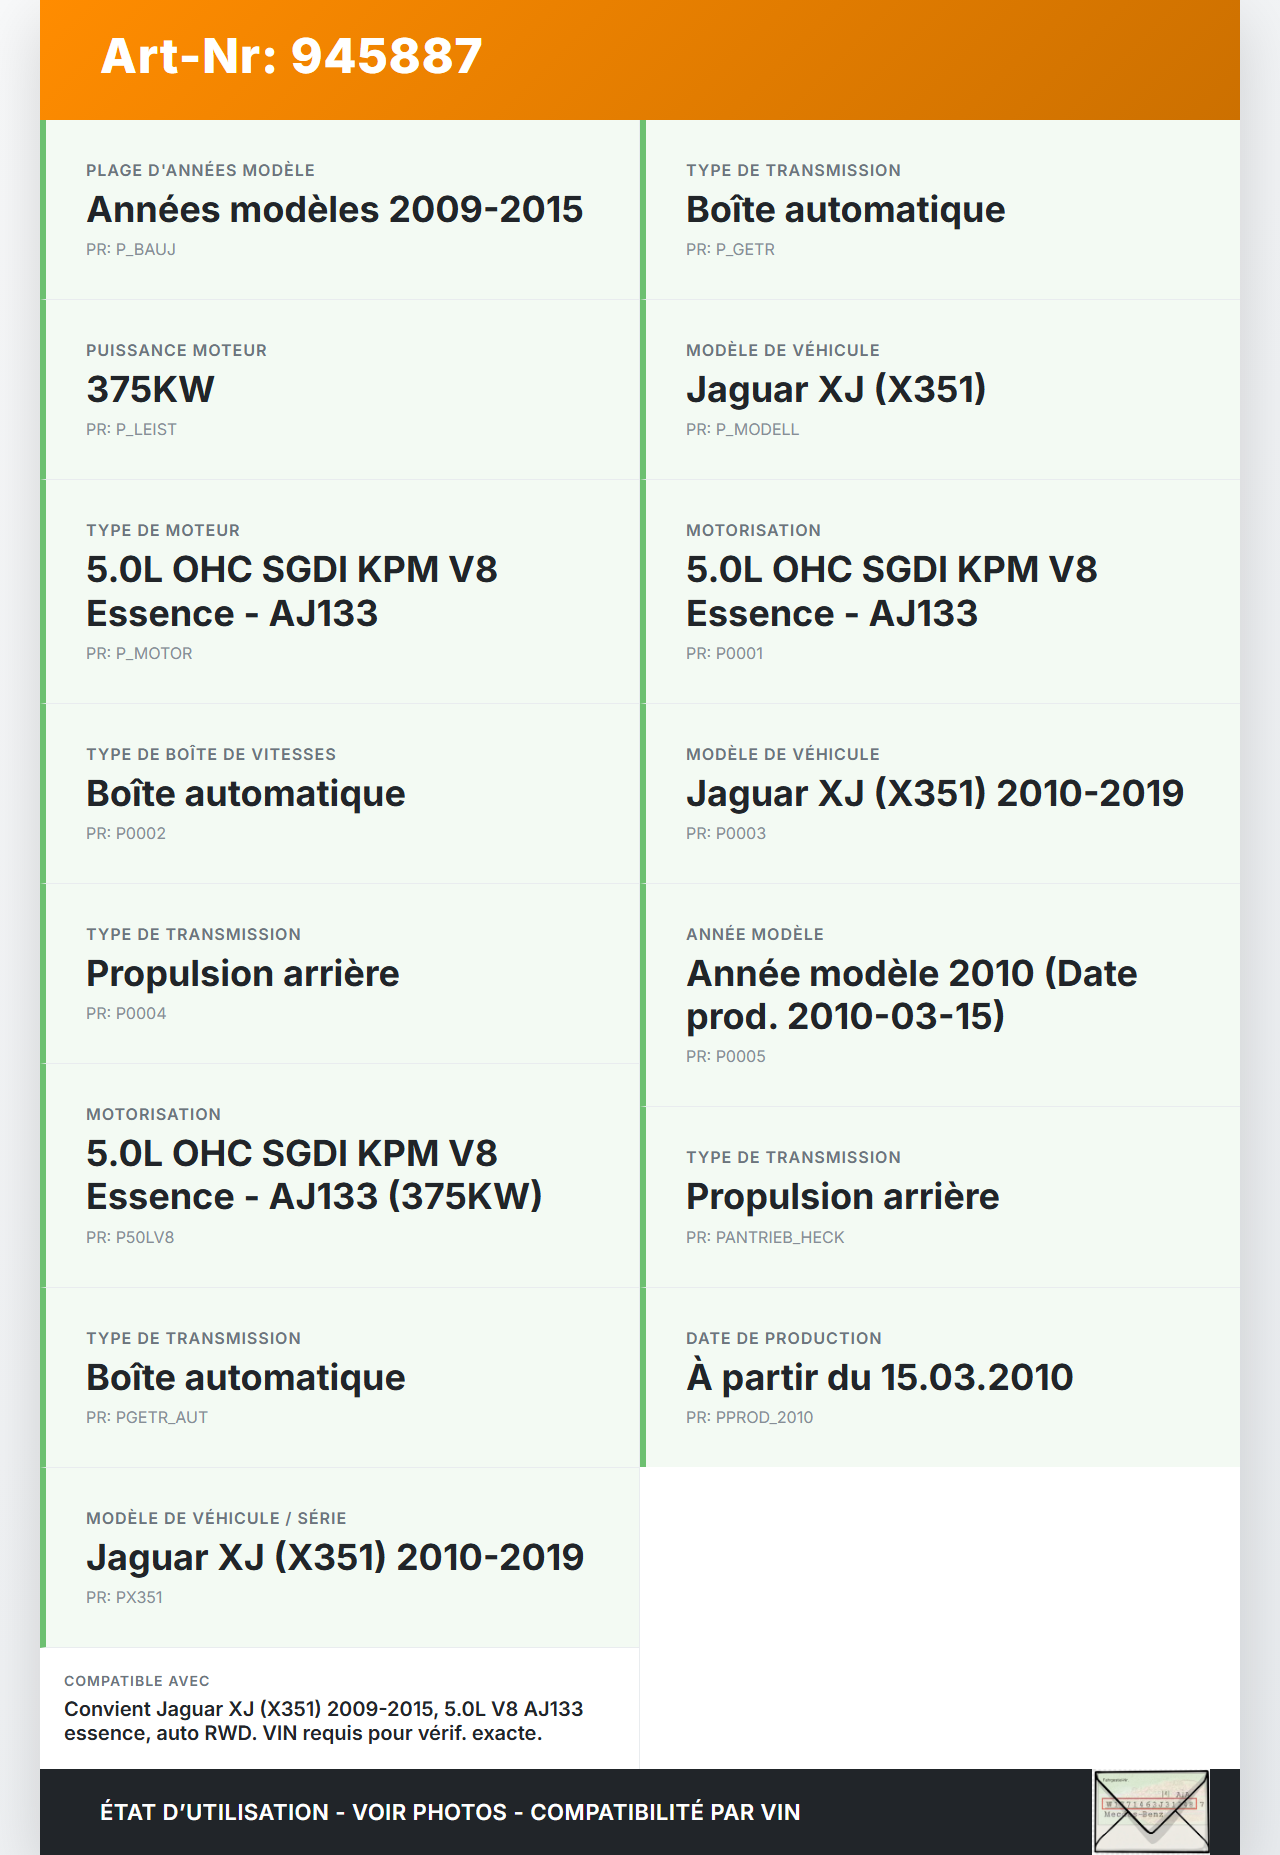Click the Art-Nr: 945887 header title
The height and width of the screenshot is (1855, 1280).
[291, 56]
